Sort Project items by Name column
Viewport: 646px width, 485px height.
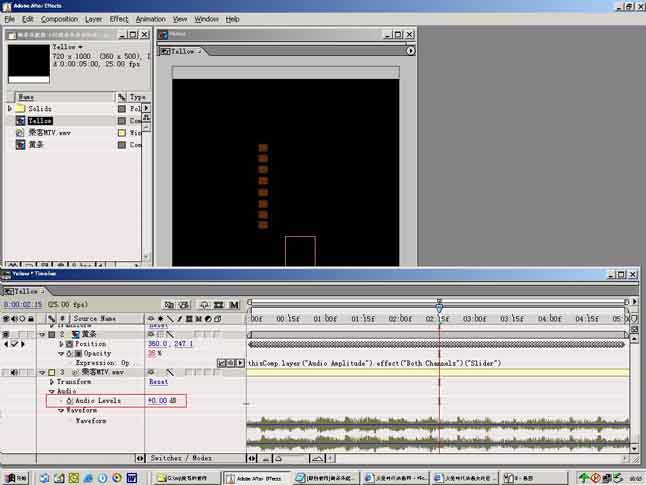tap(65, 97)
